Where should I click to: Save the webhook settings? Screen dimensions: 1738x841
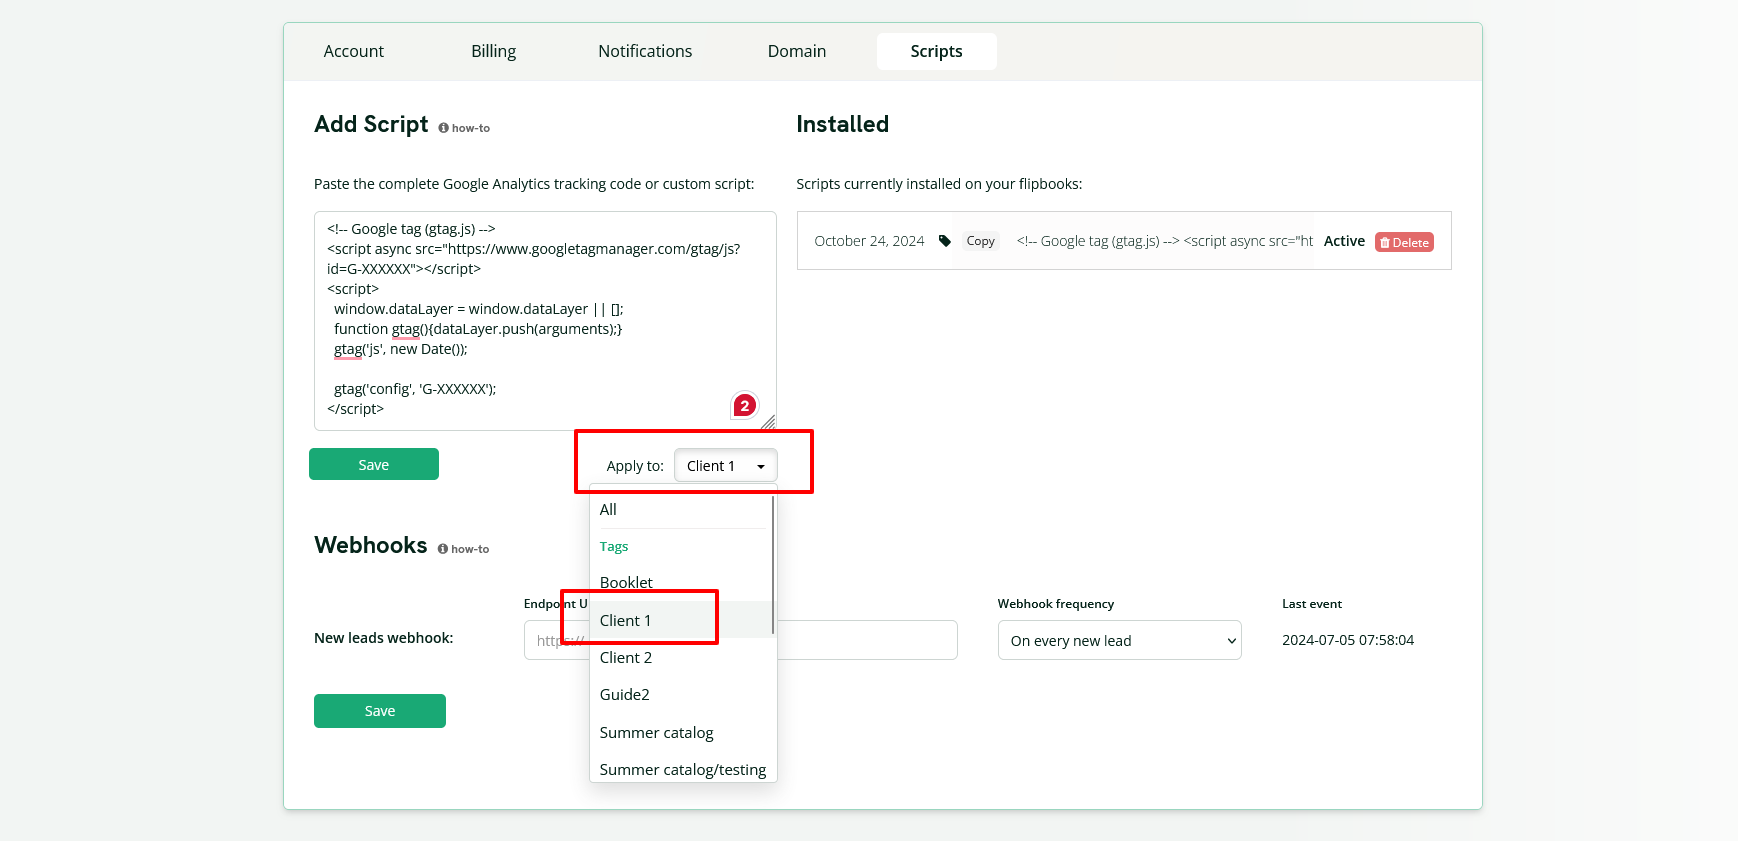point(379,711)
